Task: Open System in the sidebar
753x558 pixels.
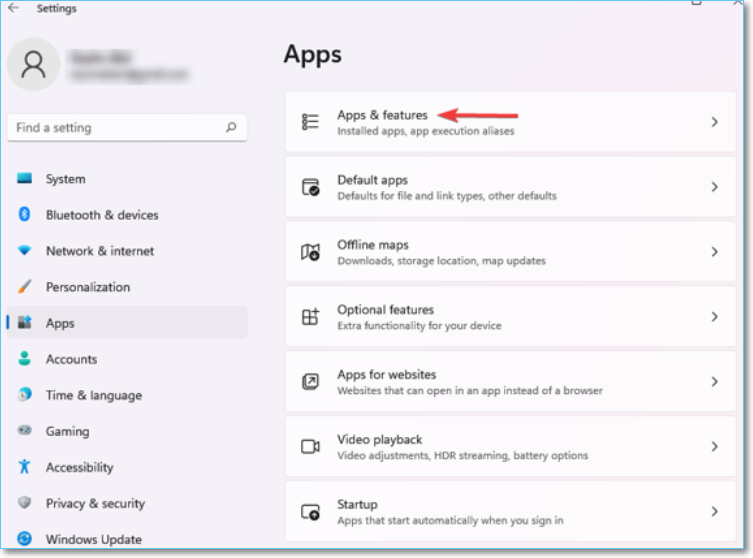Action: click(65, 179)
